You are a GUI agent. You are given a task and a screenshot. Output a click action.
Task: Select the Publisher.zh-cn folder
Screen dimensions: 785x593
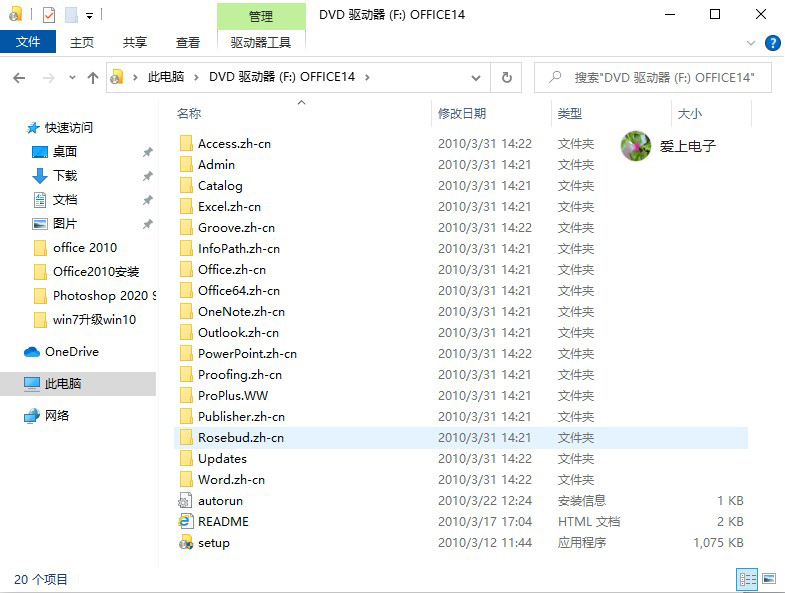pyautogui.click(x=241, y=417)
